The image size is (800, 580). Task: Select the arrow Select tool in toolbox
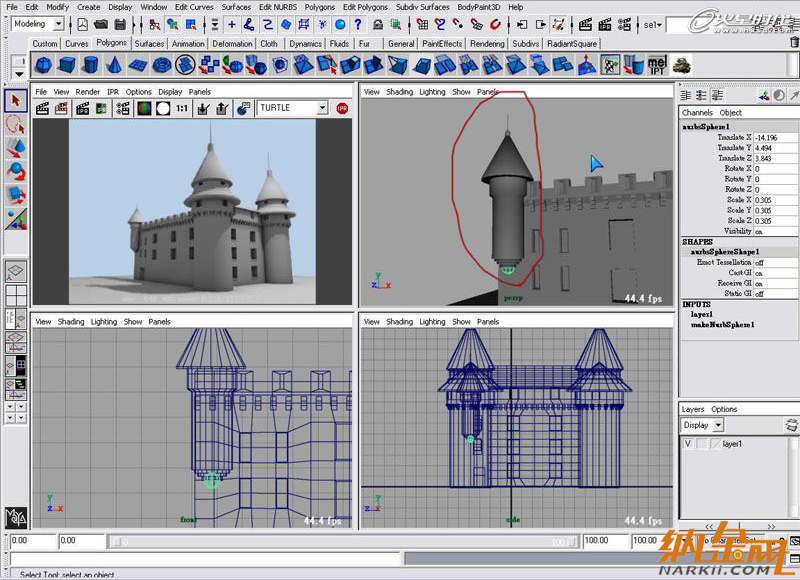click(16, 101)
